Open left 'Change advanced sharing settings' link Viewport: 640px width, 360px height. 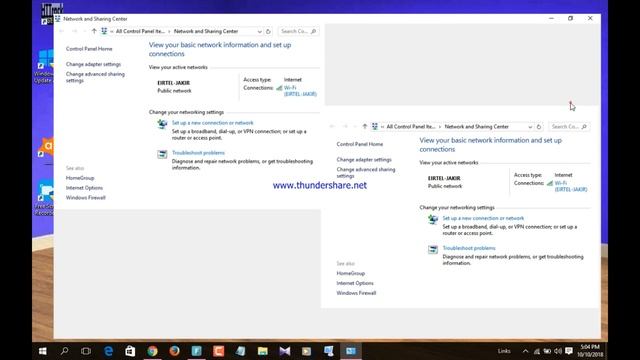(95, 77)
